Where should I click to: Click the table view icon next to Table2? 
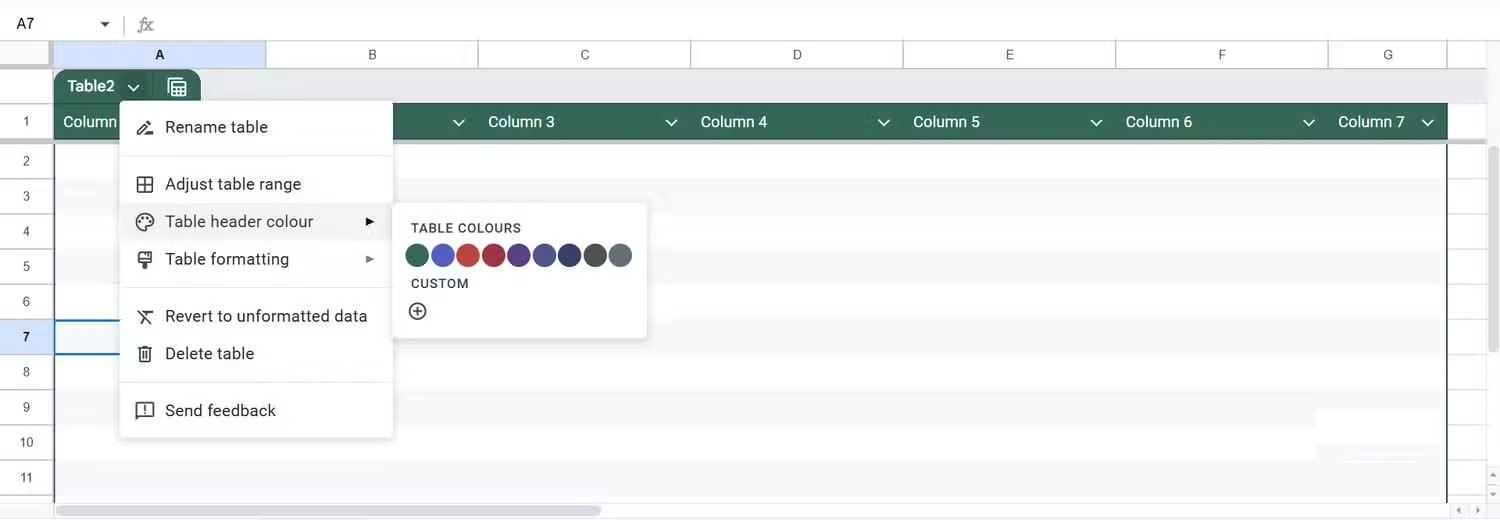177,87
